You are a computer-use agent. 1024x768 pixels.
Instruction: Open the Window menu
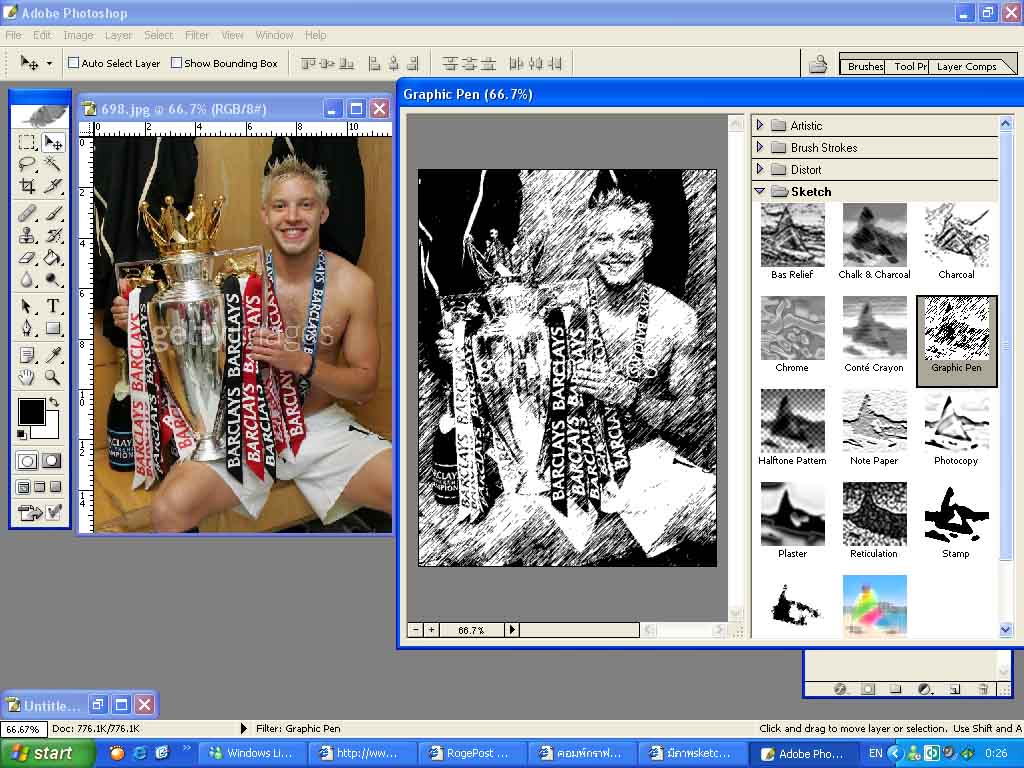274,35
